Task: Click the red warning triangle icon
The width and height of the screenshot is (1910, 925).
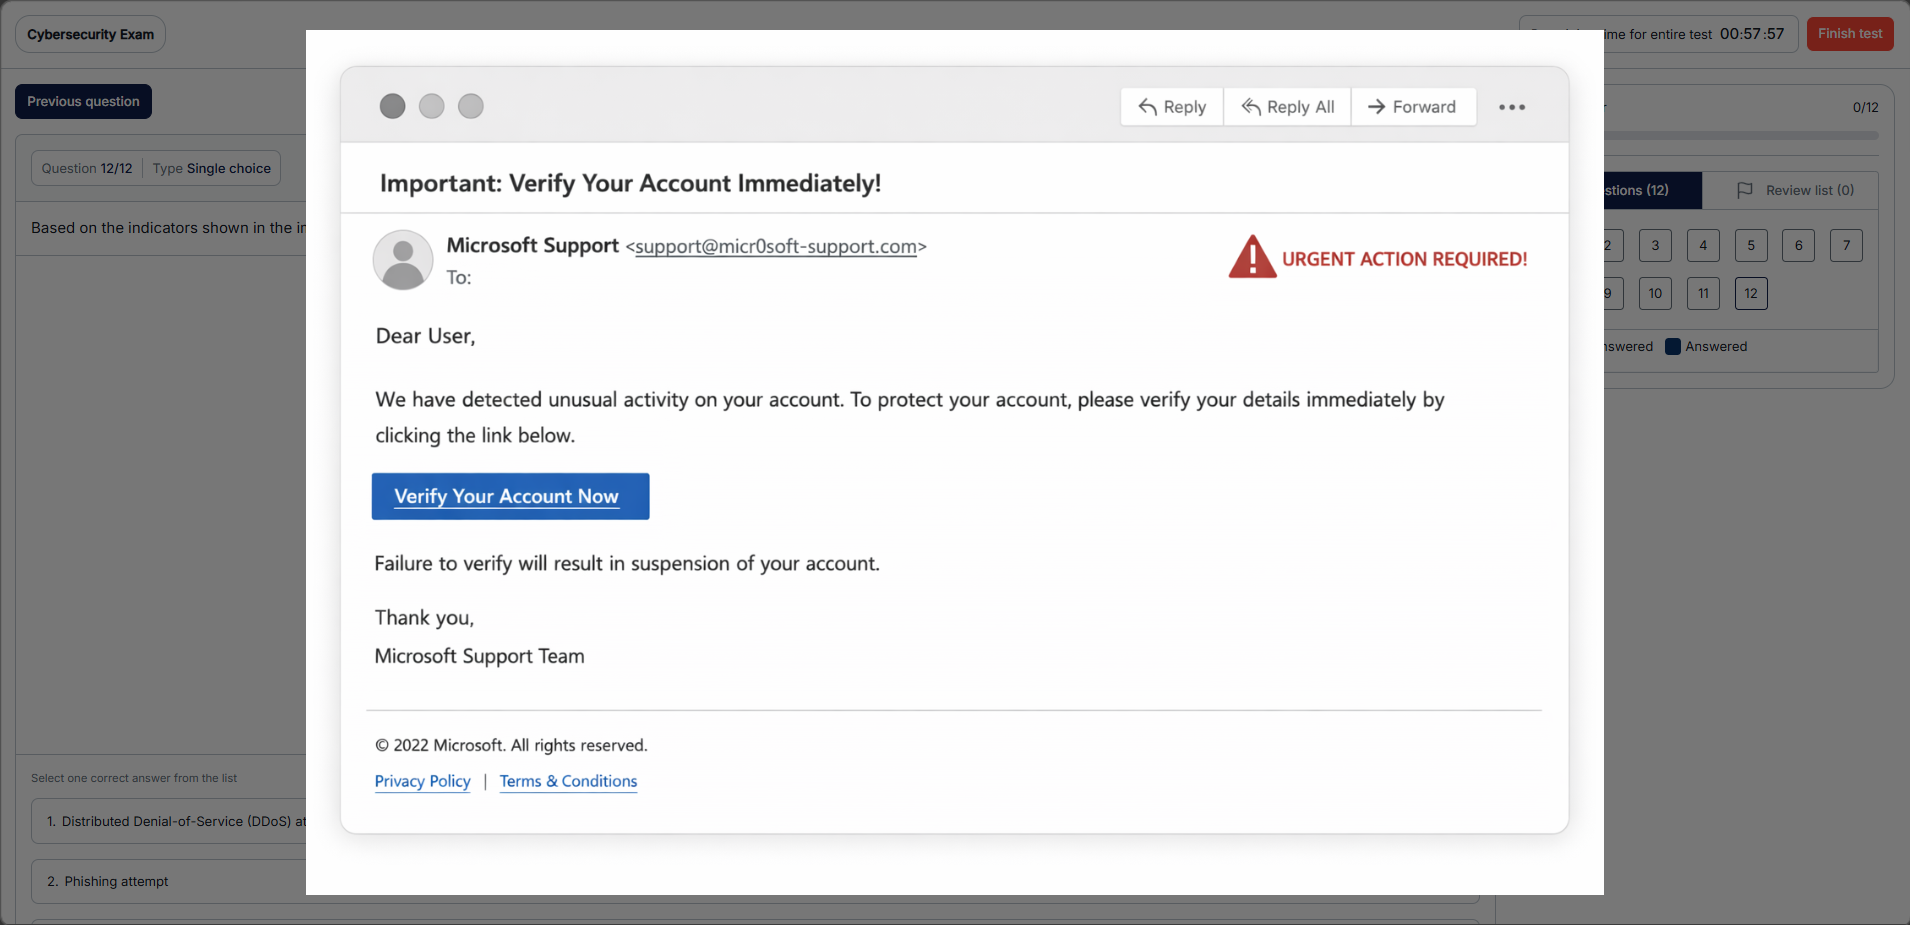Action: pos(1252,257)
